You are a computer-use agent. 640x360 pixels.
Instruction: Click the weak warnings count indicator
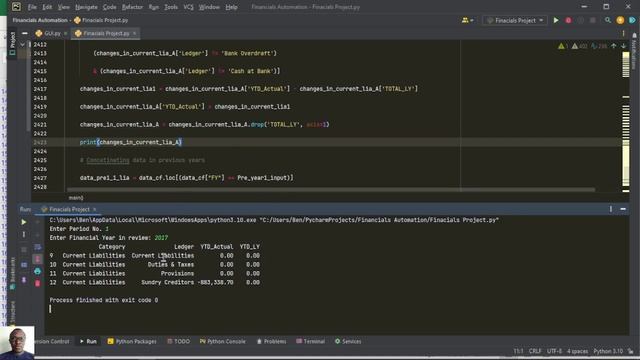[x=580, y=46]
